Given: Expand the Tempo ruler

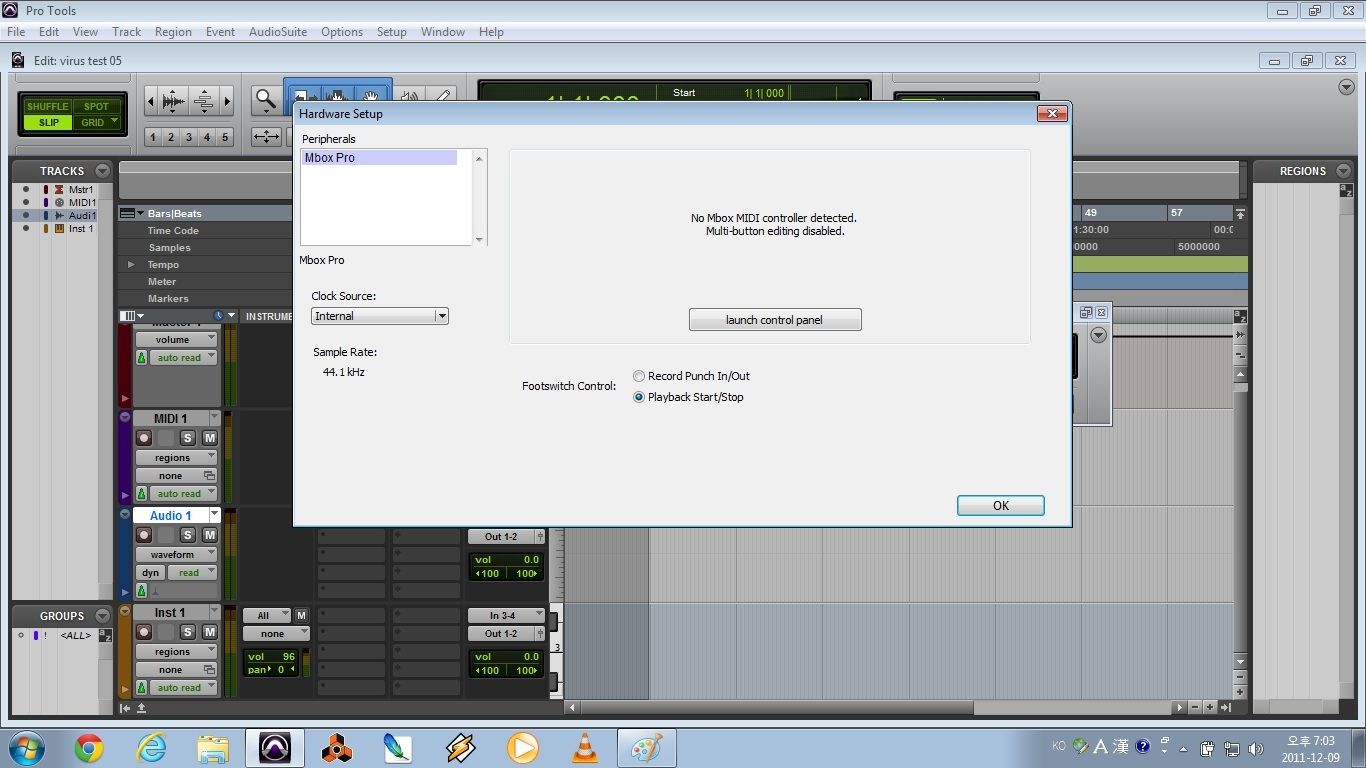Looking at the screenshot, I should (130, 264).
